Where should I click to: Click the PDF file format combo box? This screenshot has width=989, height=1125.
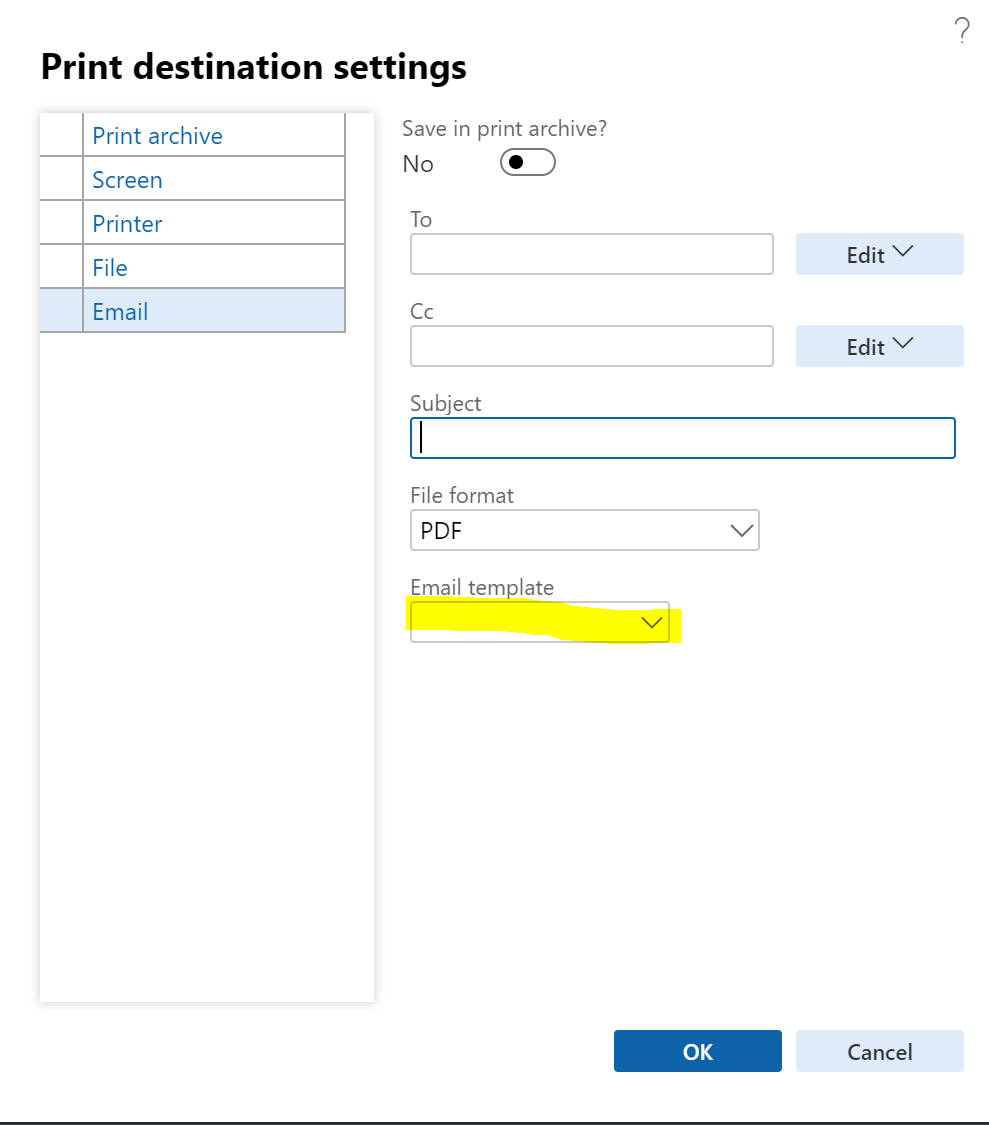click(x=584, y=530)
